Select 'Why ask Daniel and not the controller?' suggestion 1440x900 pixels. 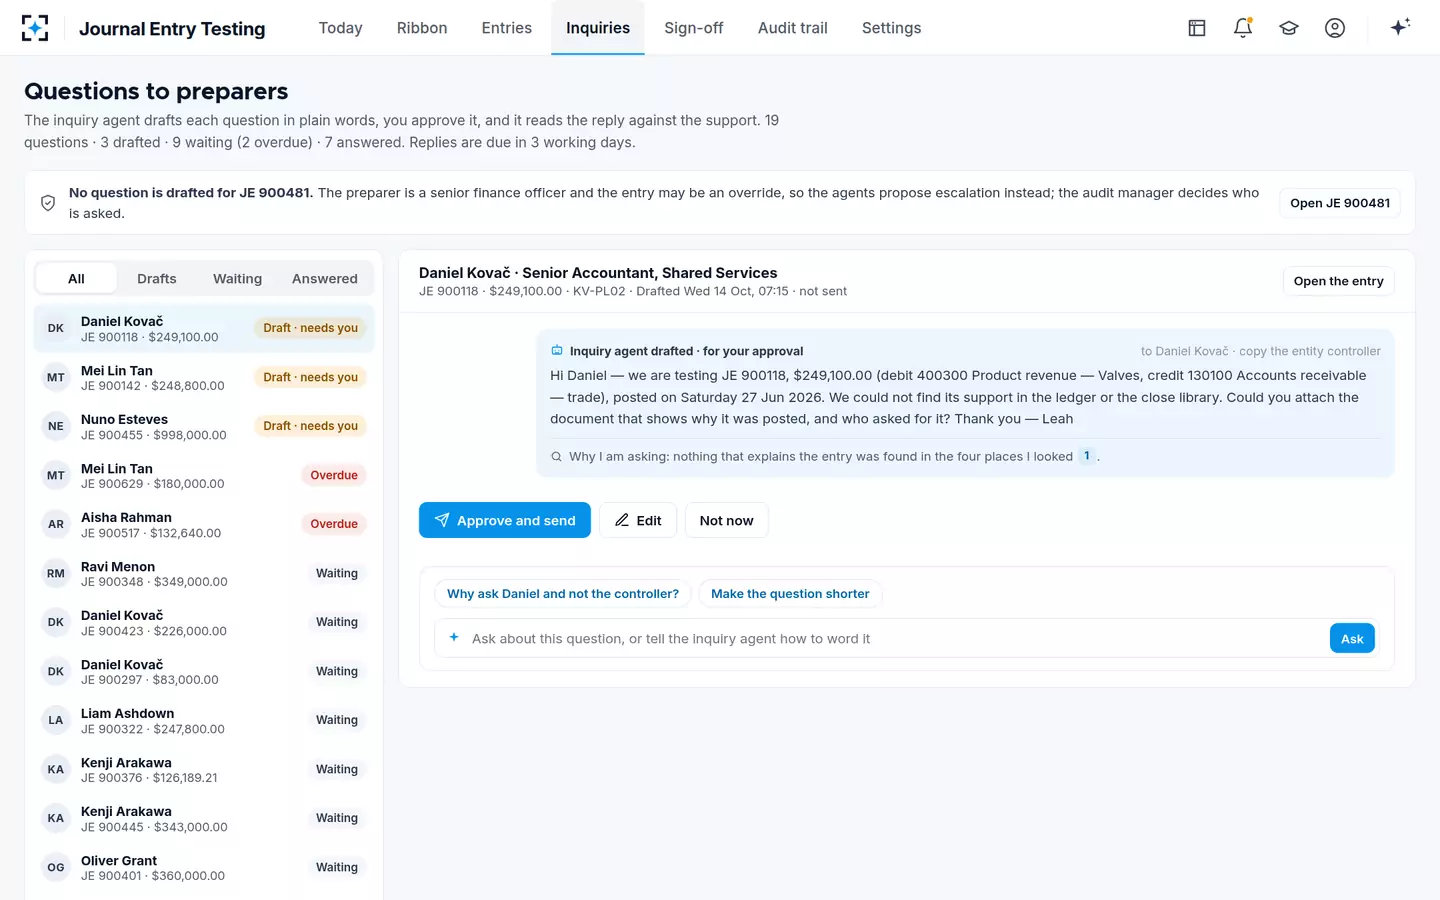click(x=563, y=594)
